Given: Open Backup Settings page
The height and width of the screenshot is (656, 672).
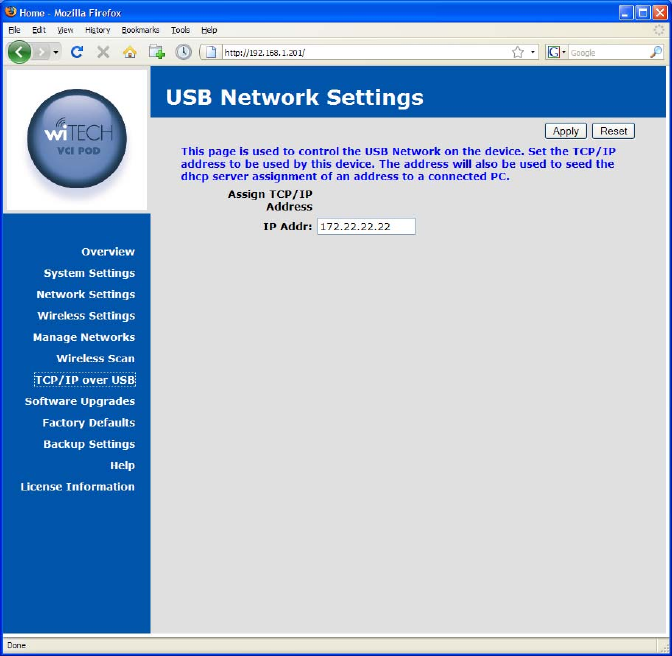Looking at the screenshot, I should (89, 444).
